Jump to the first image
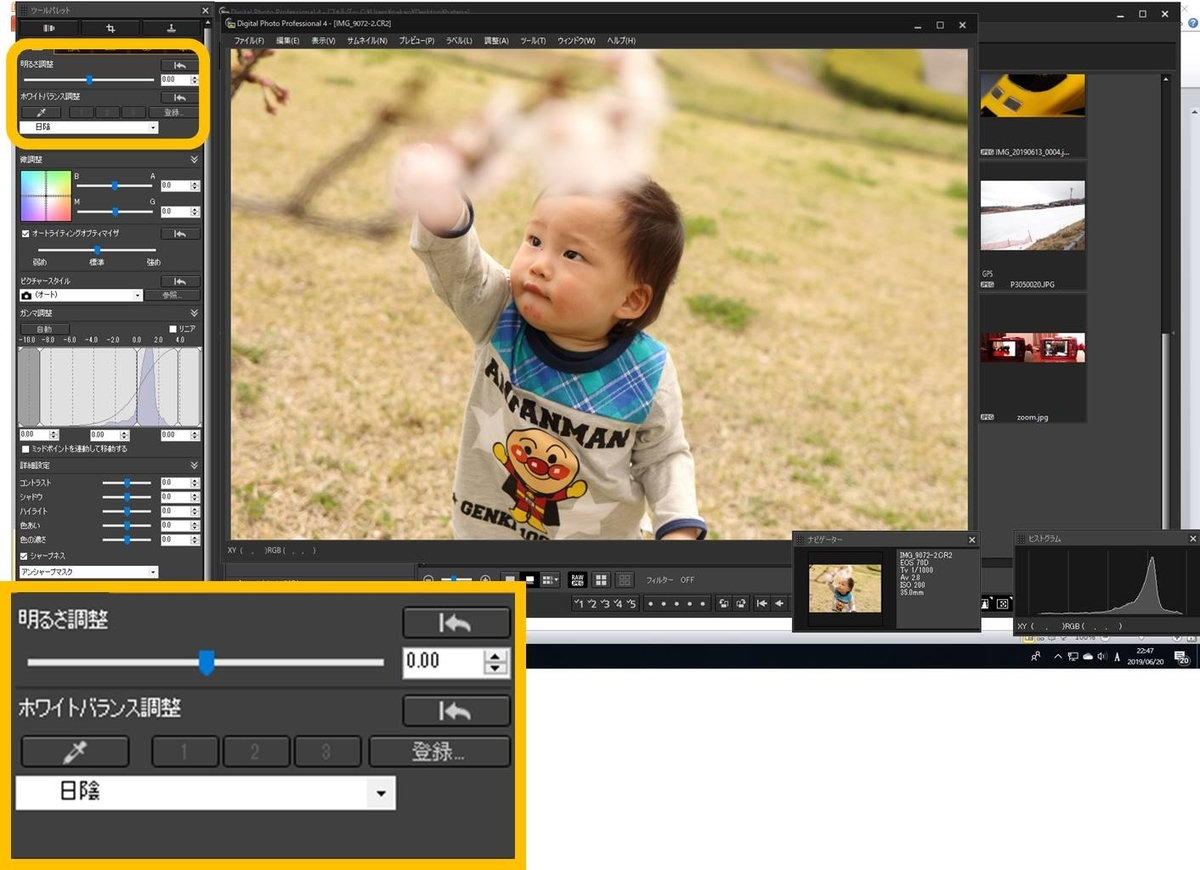 coord(762,603)
